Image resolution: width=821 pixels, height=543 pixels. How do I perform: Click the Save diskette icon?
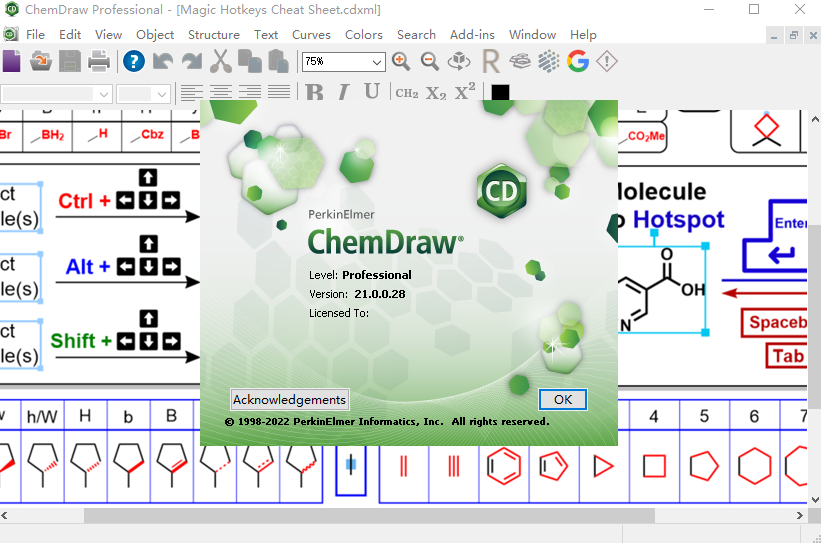tap(70, 61)
